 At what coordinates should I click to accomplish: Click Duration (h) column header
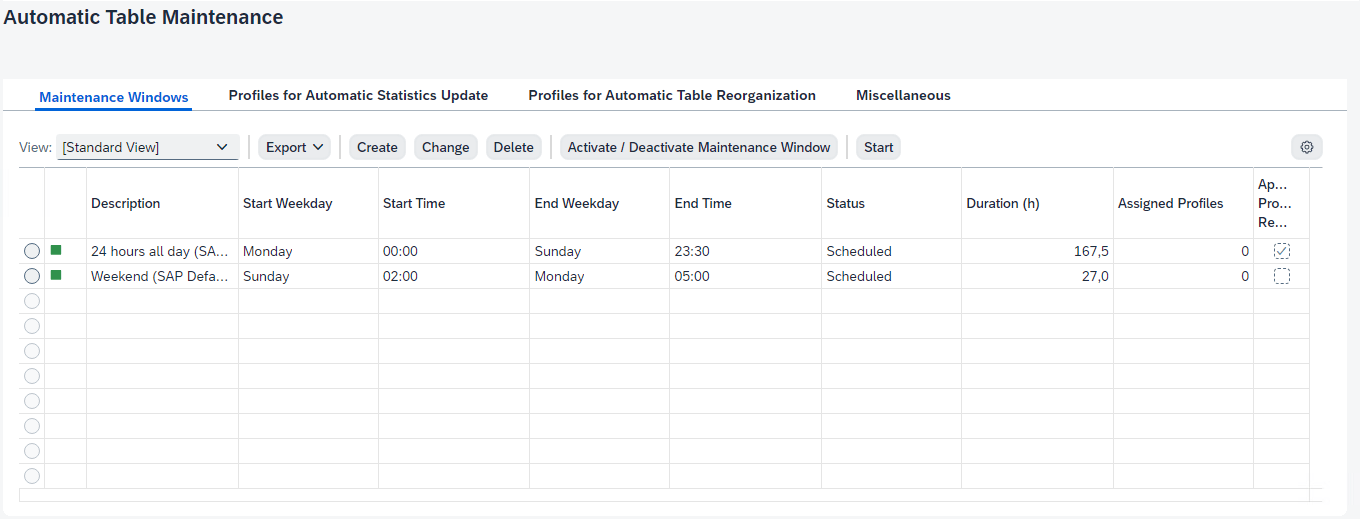pyautogui.click(x=1038, y=203)
